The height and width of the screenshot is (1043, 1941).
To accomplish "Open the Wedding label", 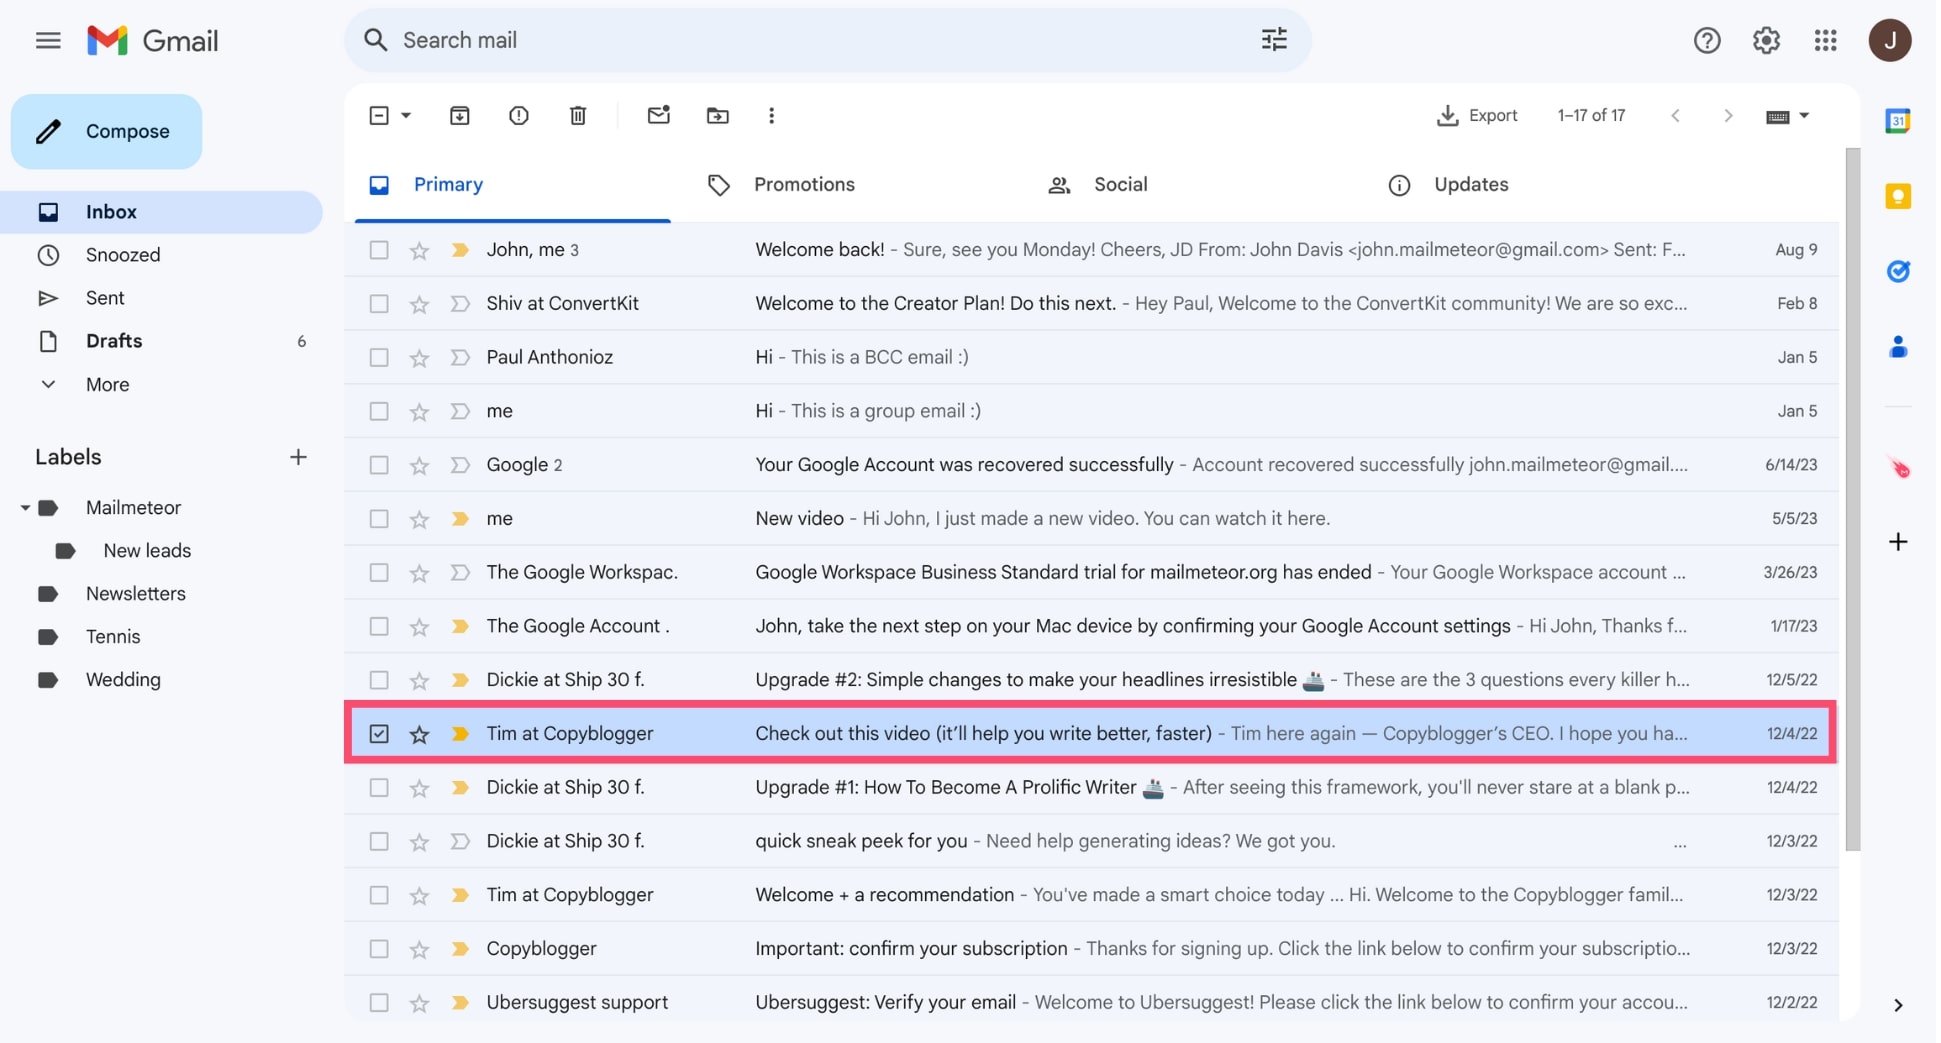I will pyautogui.click(x=123, y=680).
